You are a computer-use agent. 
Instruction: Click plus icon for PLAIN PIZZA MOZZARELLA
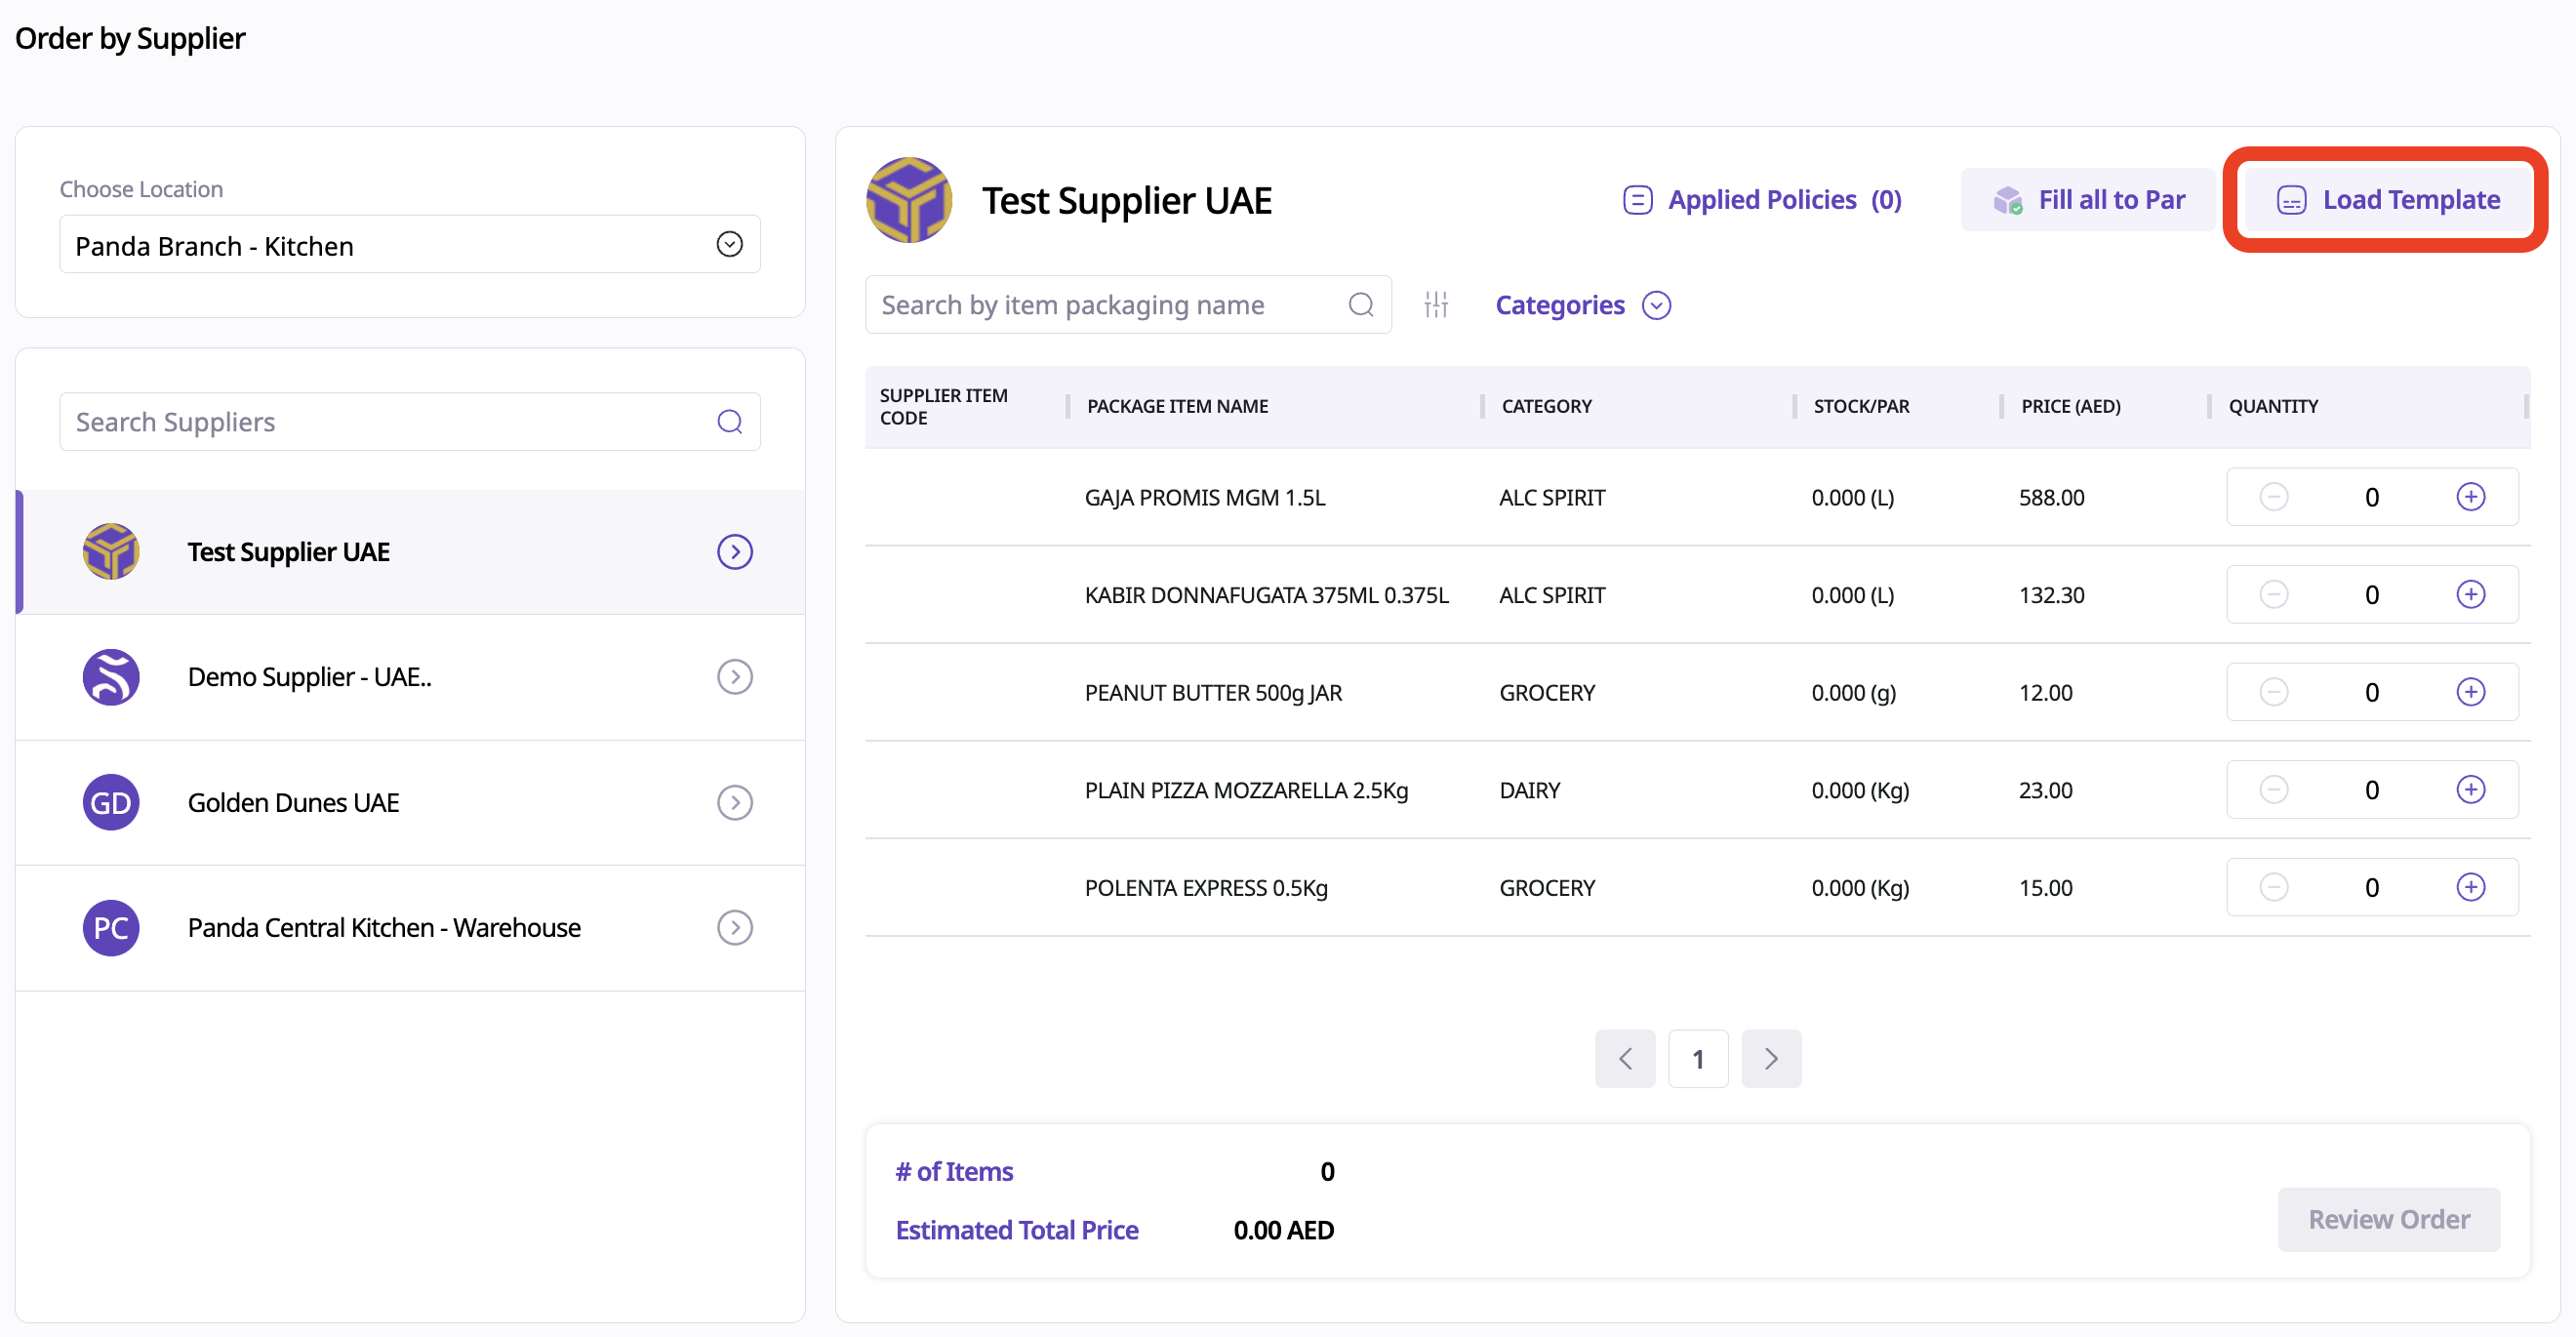2470,790
